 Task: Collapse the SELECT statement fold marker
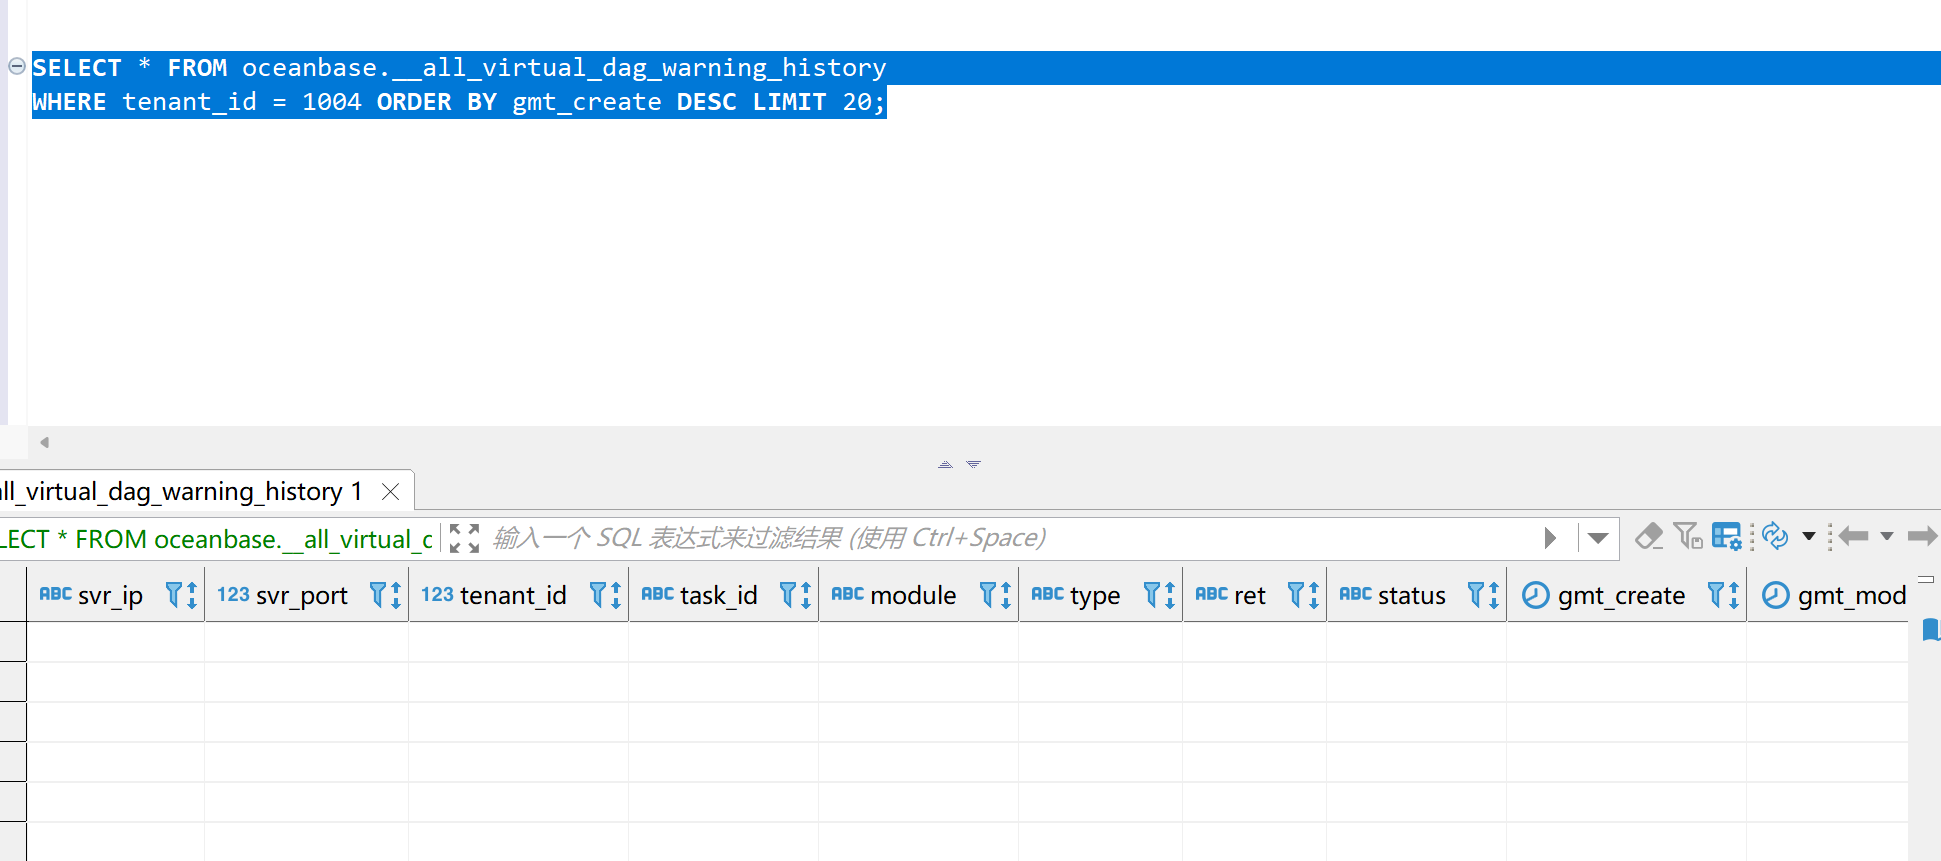pyautogui.click(x=17, y=67)
